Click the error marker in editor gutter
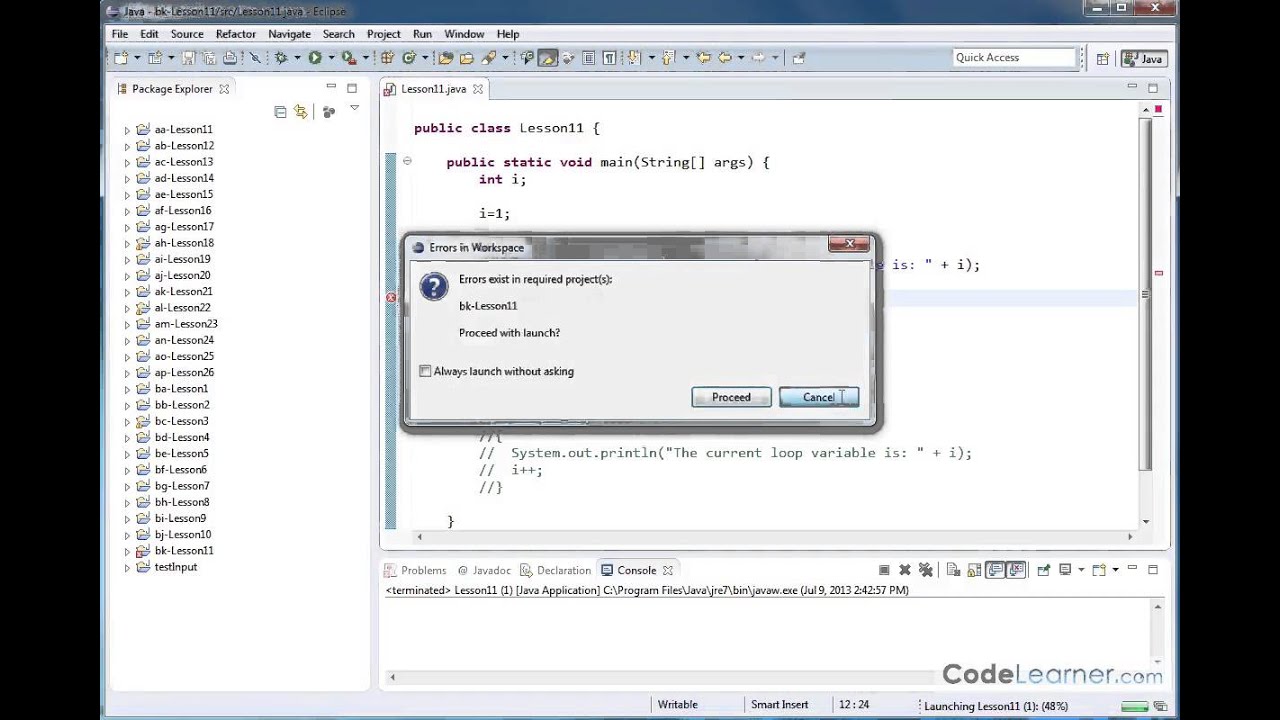The height and width of the screenshot is (720, 1280). 391,297
